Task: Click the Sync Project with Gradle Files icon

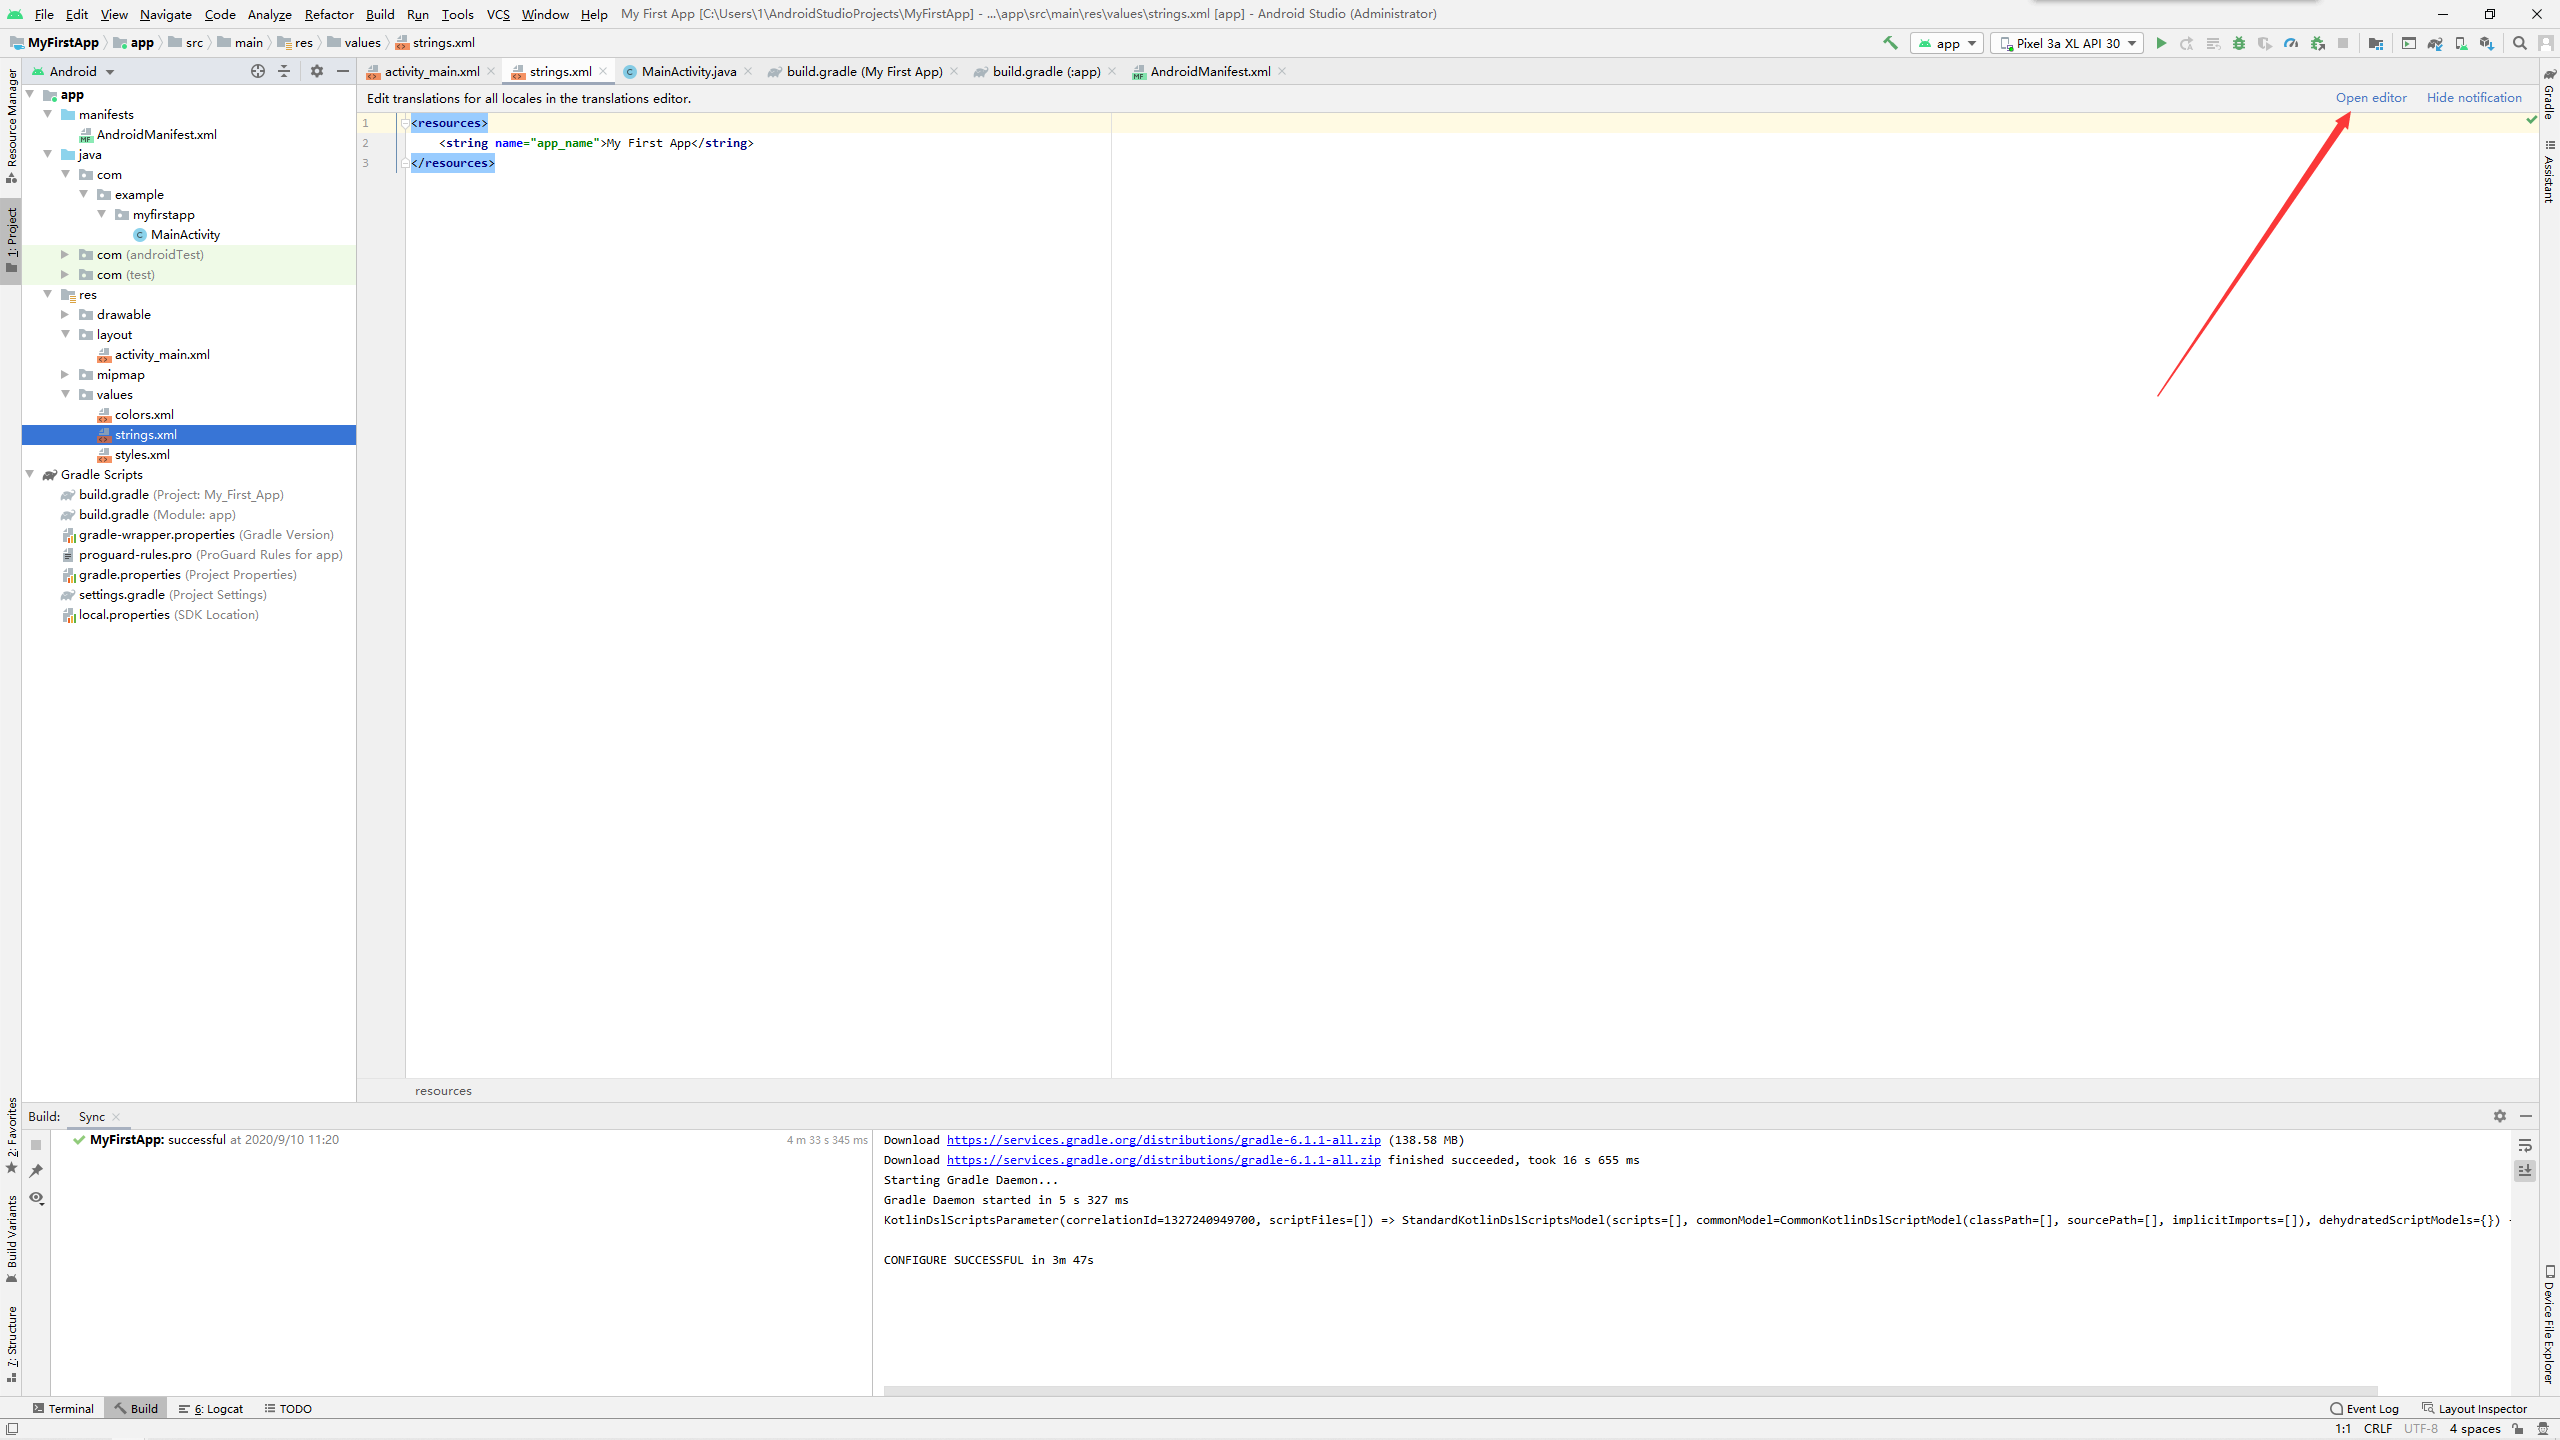Action: pos(2435,43)
